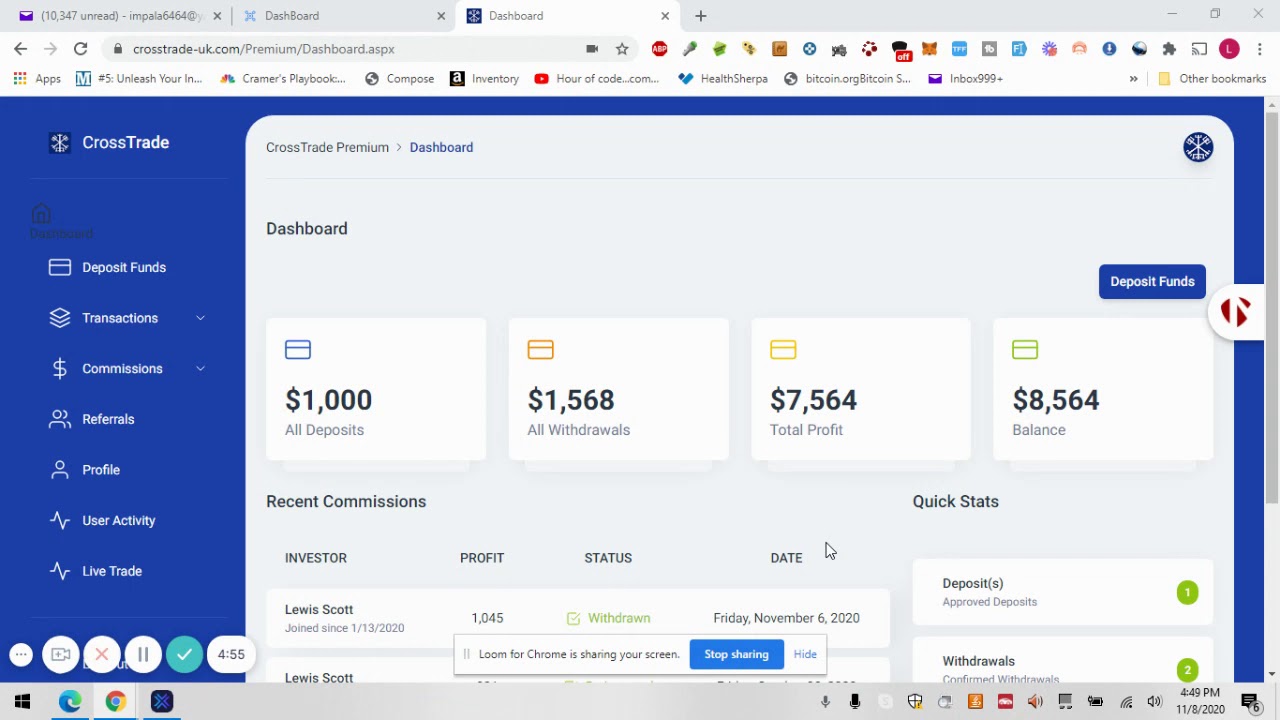Viewport: 1280px width, 720px height.
Task: Click the Chrome cast icon
Action: 1199,48
